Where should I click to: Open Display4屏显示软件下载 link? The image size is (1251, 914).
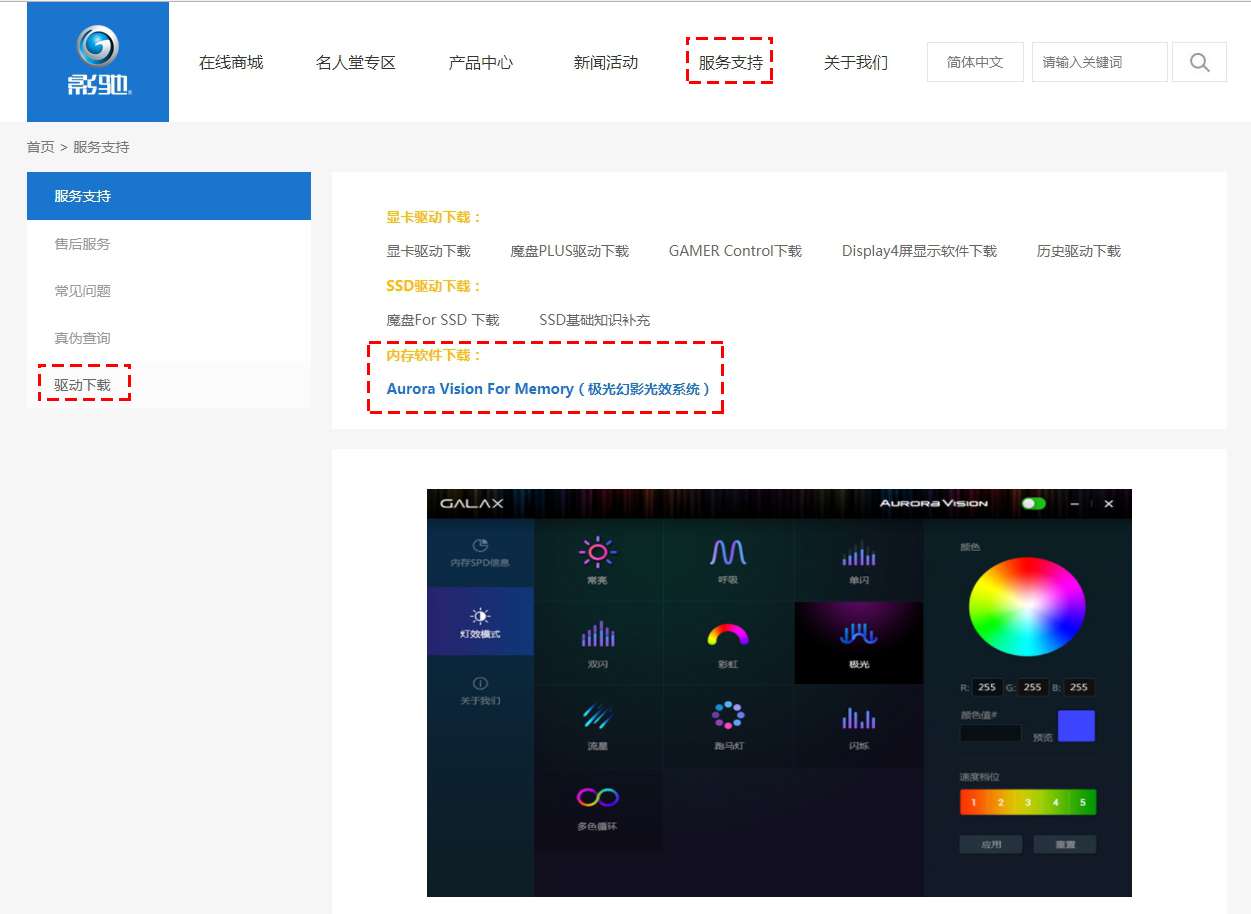pos(920,251)
